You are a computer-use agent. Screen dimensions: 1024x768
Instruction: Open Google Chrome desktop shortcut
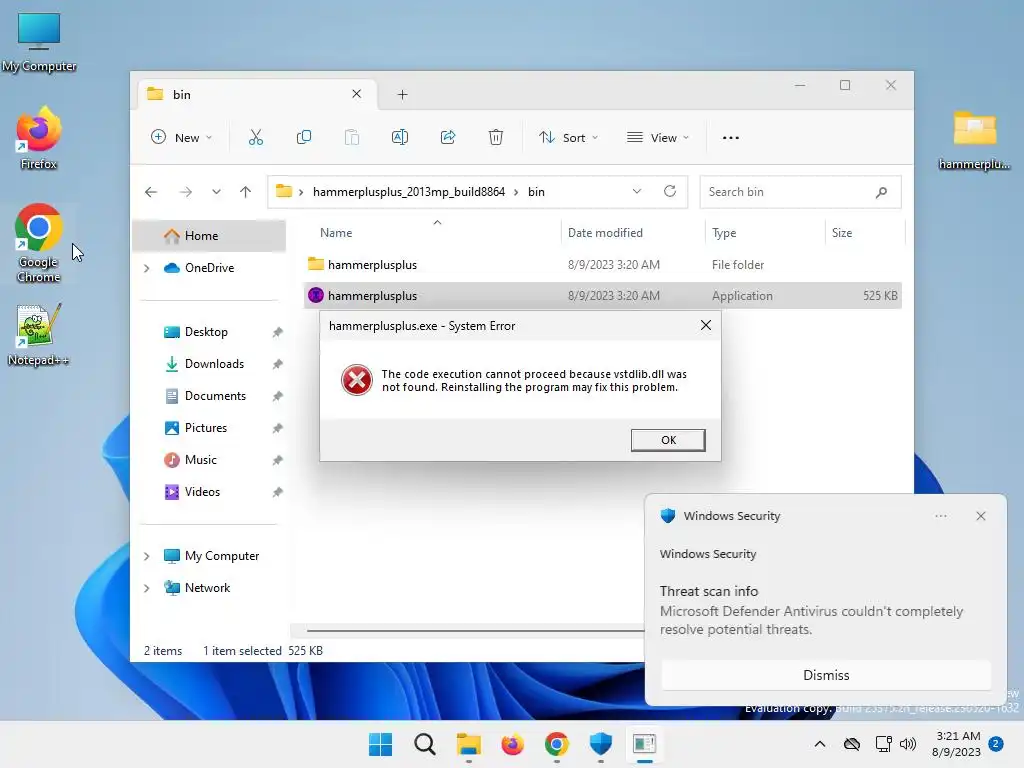39,243
